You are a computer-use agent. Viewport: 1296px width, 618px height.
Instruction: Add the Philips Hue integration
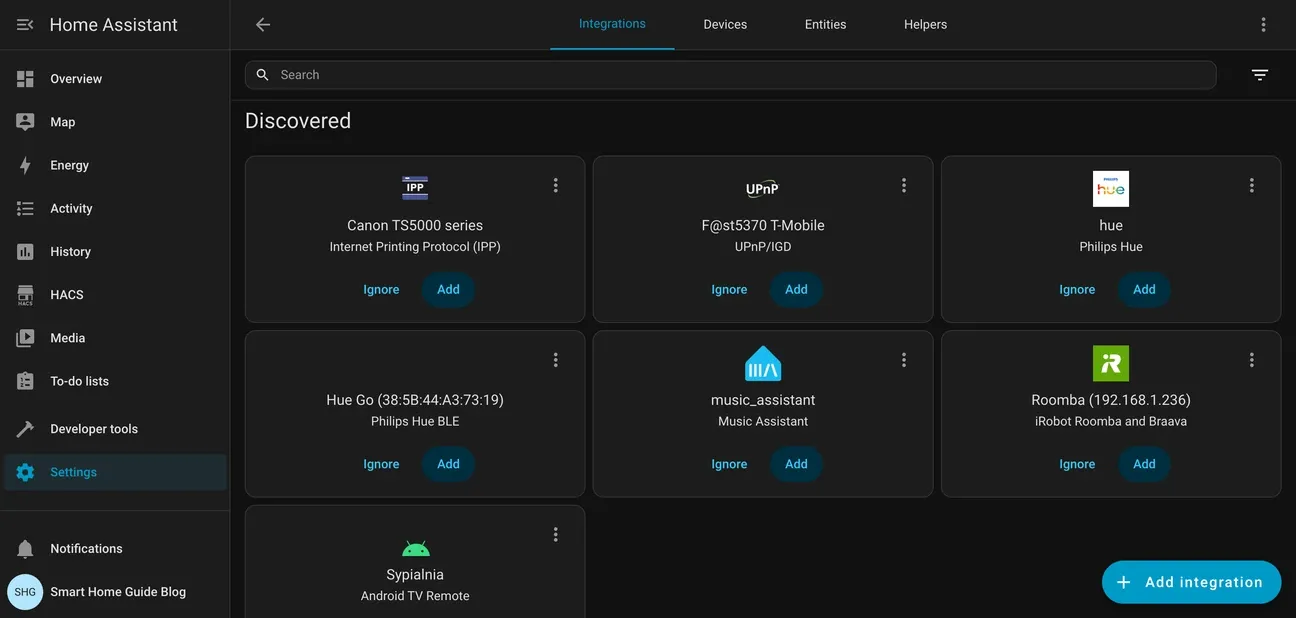[x=1144, y=290]
